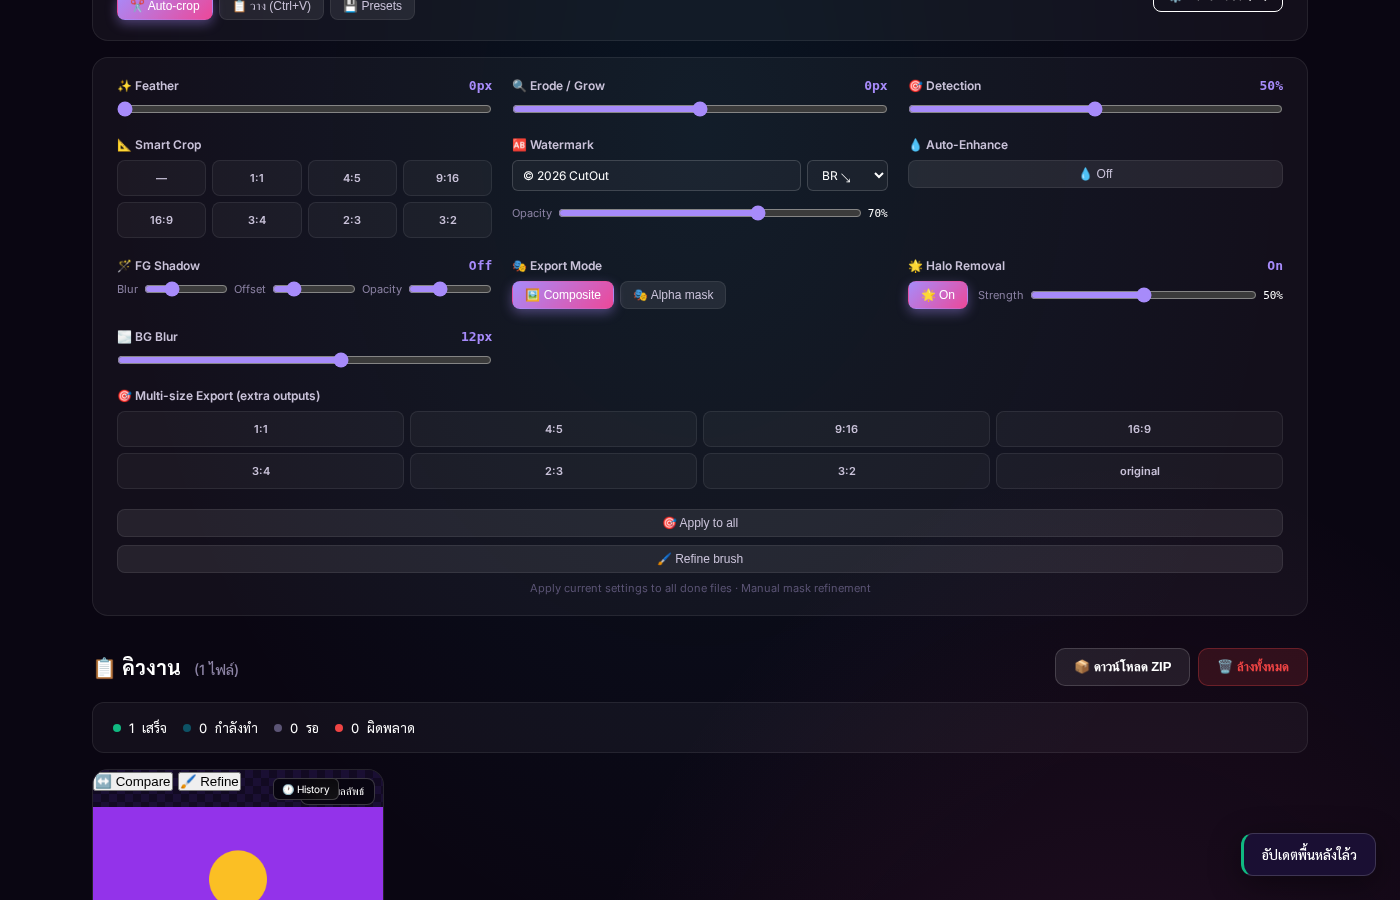
Task: Choose the 1:1 Smart Crop ratio
Action: [x=257, y=178]
